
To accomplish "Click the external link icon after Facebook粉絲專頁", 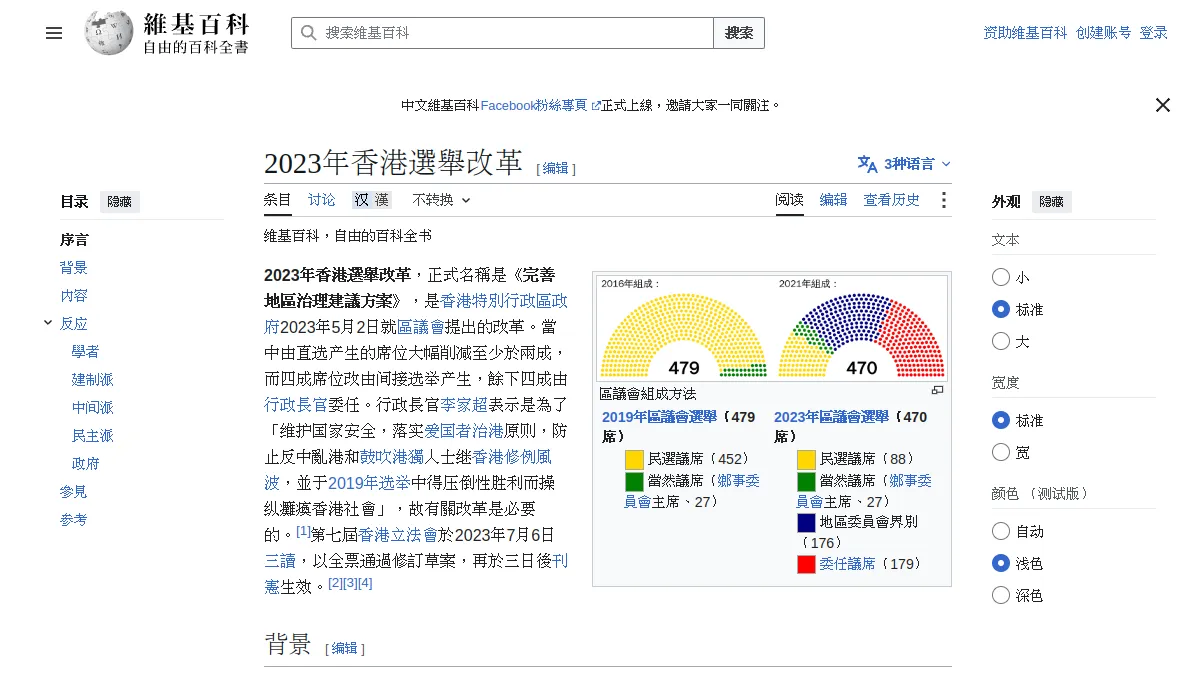I will click(x=596, y=105).
